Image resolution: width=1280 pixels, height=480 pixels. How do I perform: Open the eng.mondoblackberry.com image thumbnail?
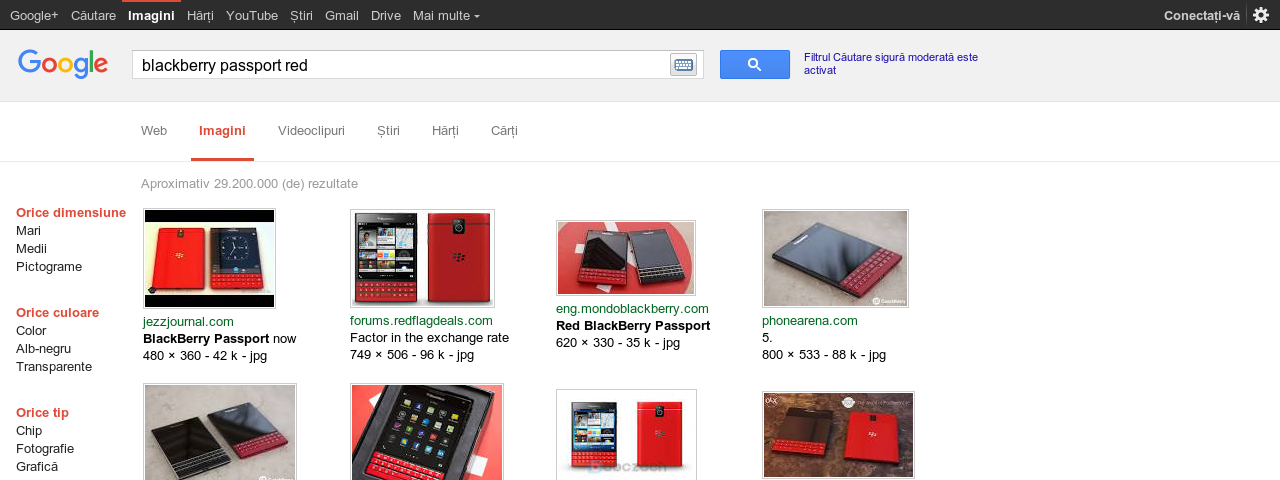(626, 258)
